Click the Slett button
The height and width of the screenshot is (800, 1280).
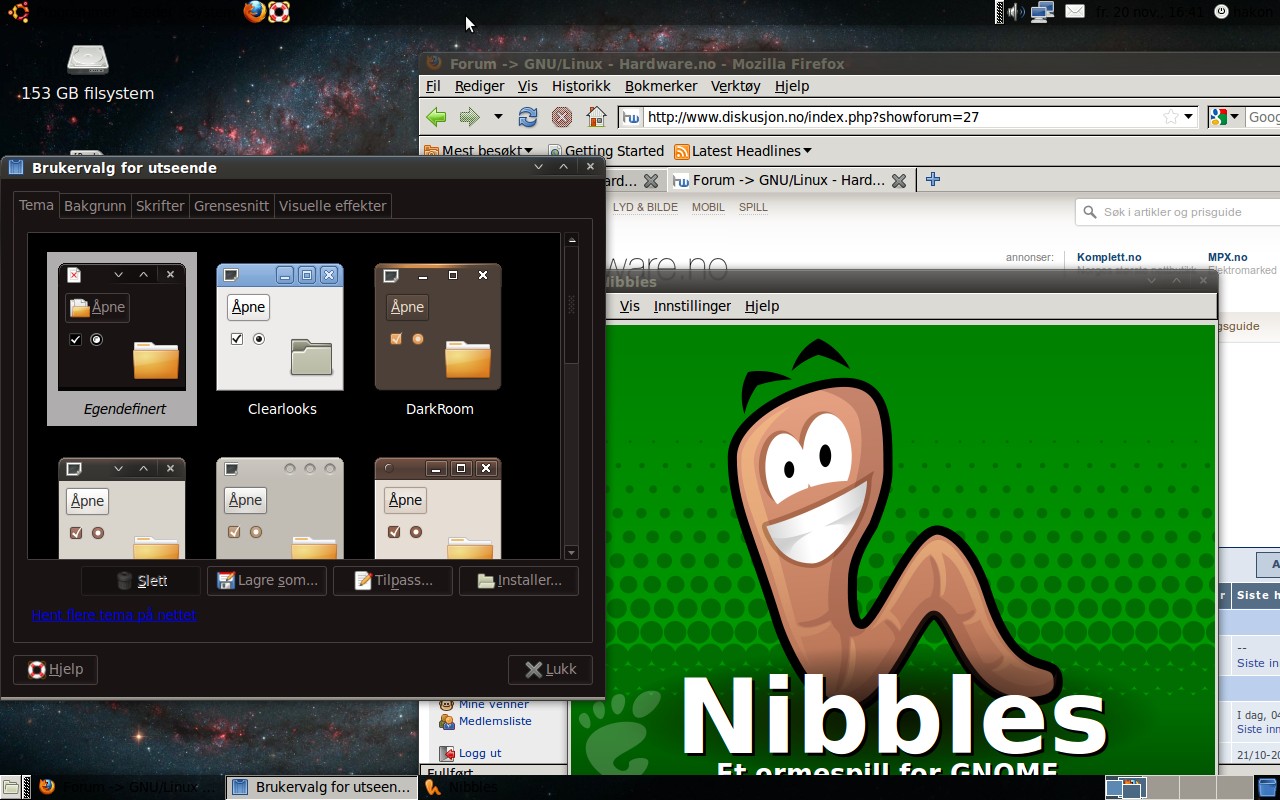141,581
